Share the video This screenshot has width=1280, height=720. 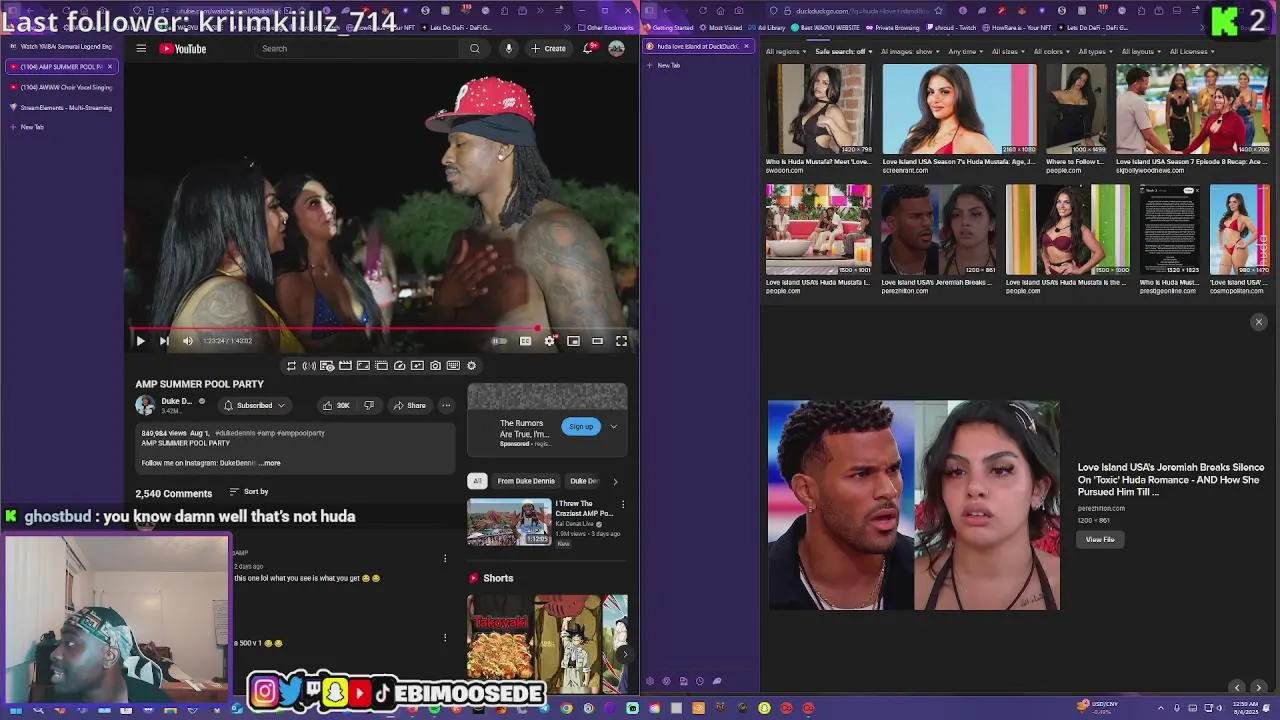pyautogui.click(x=410, y=405)
